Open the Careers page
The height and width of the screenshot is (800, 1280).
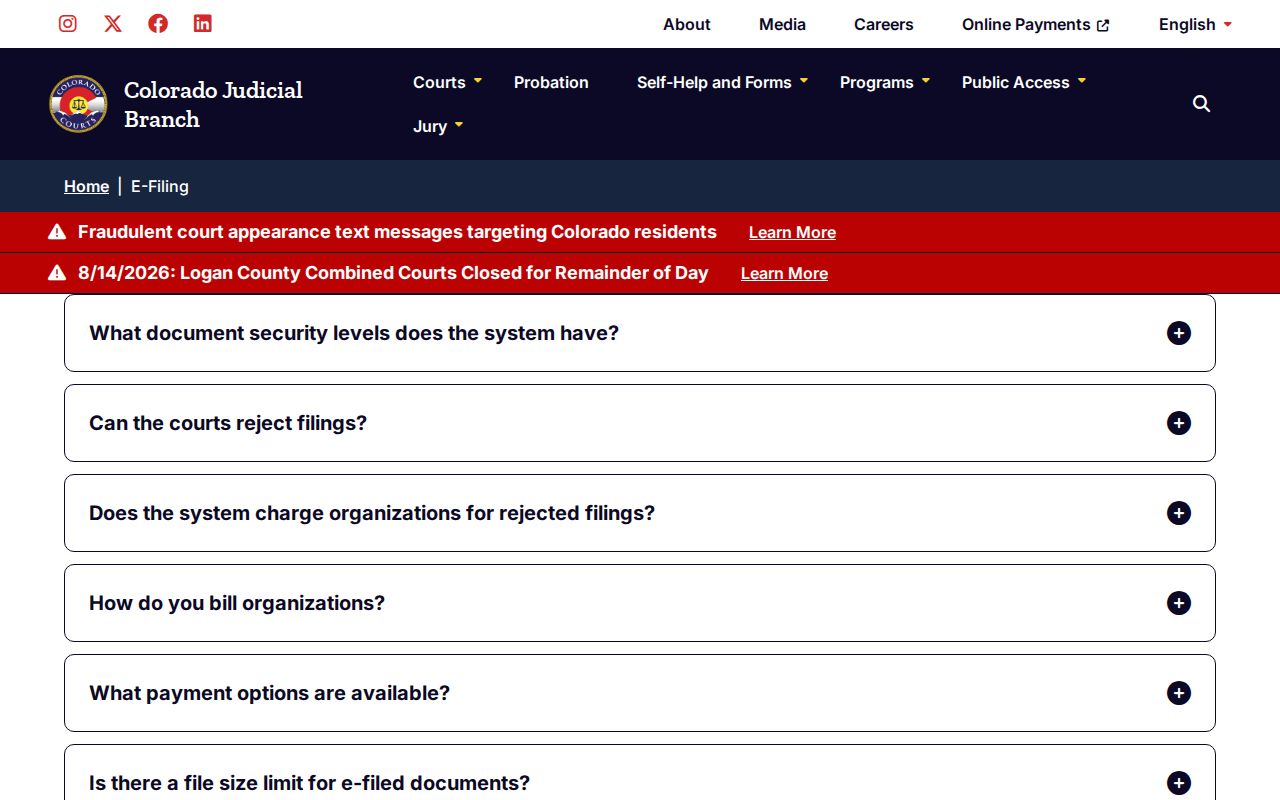tap(884, 24)
